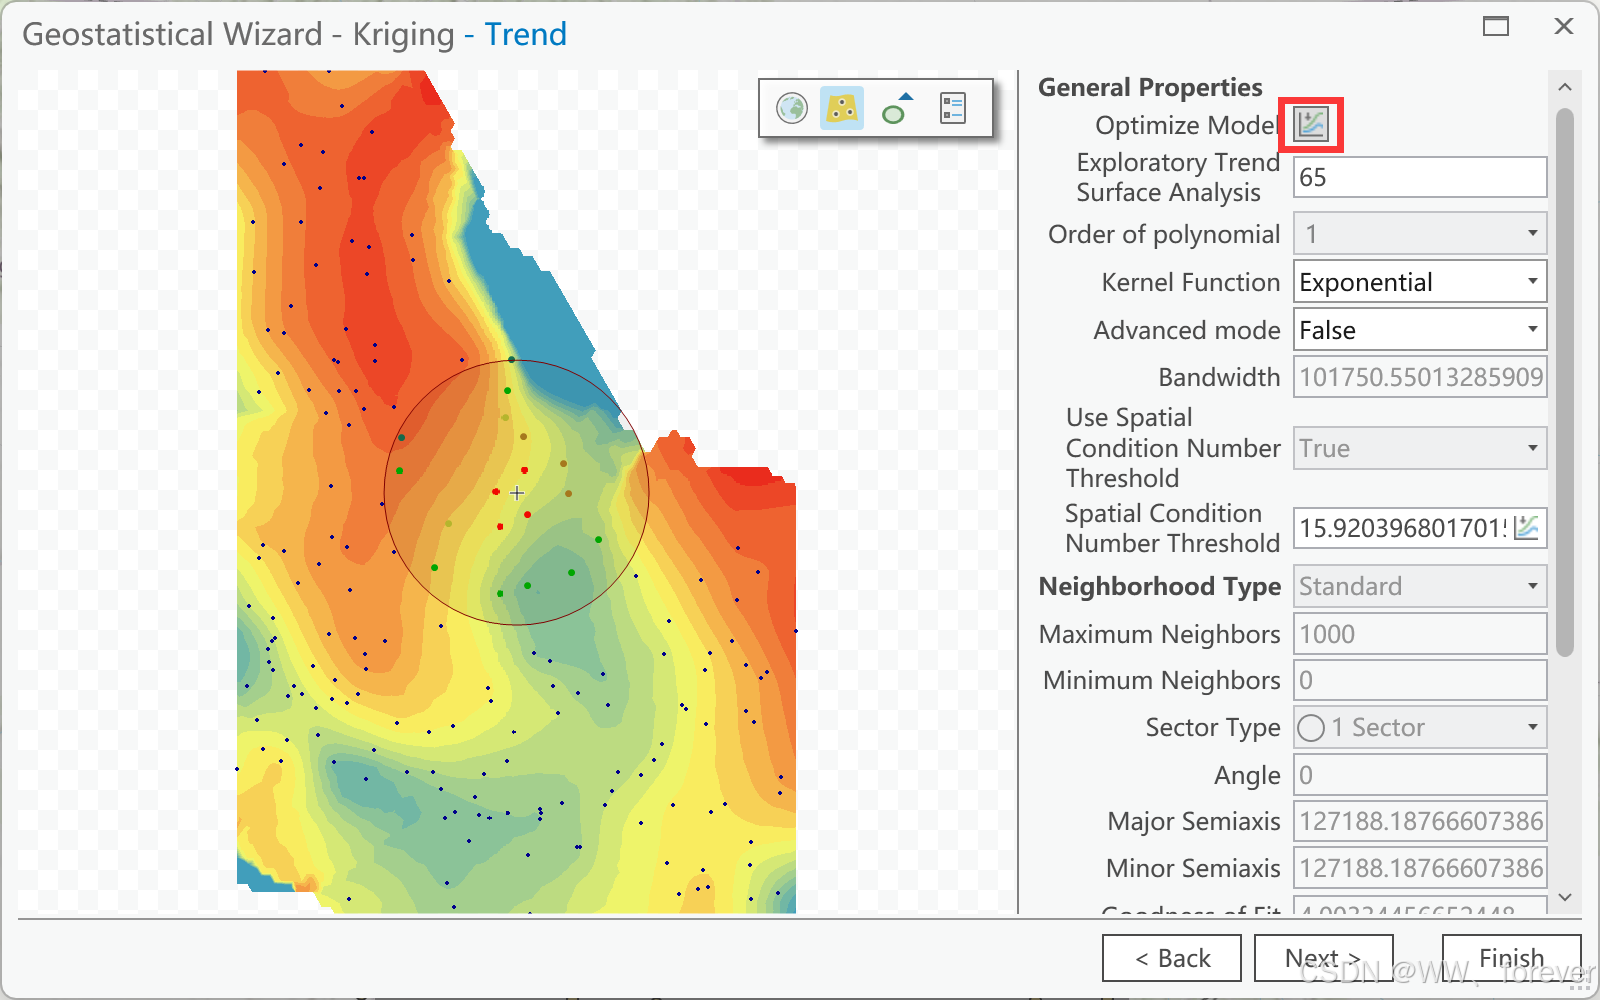Image resolution: width=1600 pixels, height=1000 pixels.
Task: Click the Next button
Action: coord(1323,958)
